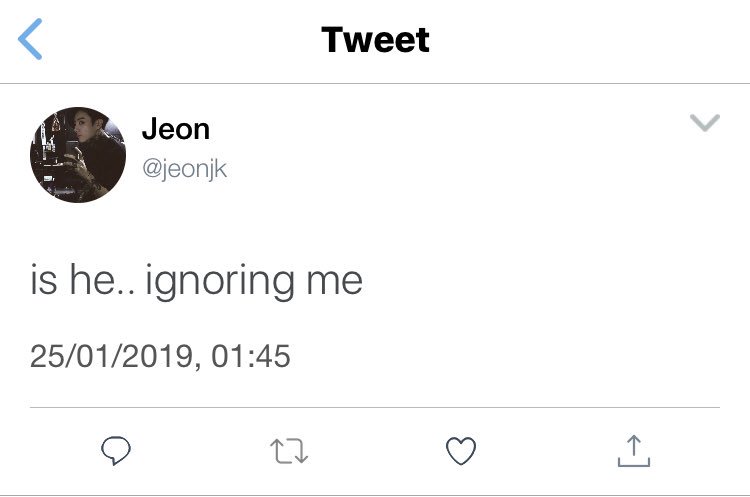Image resolution: width=750 pixels, height=497 pixels.
Task: Open tweet options with gray chevron
Action: point(705,122)
